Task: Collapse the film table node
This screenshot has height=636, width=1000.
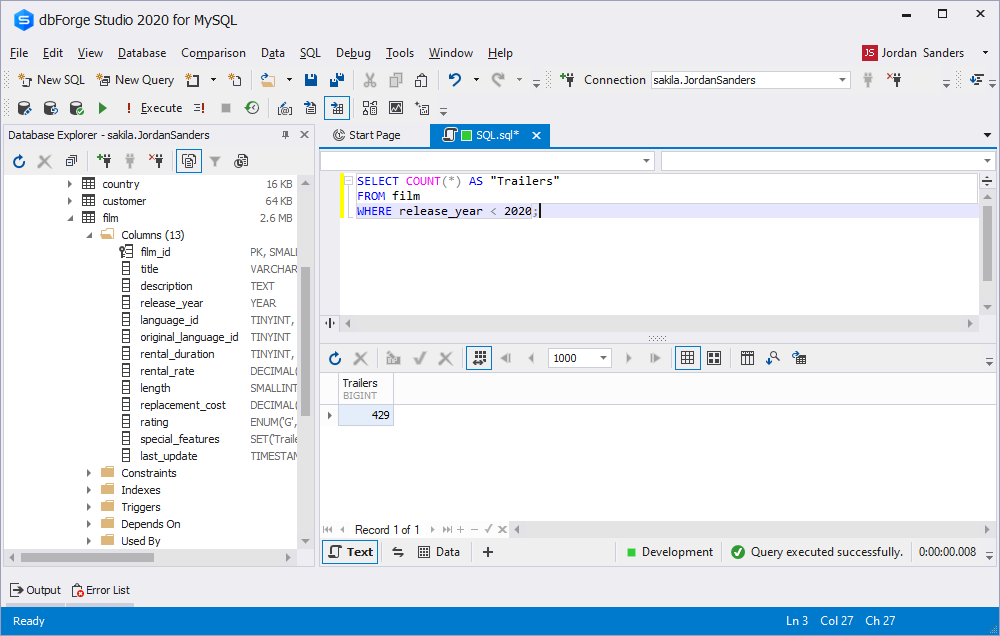Action: (x=70, y=218)
